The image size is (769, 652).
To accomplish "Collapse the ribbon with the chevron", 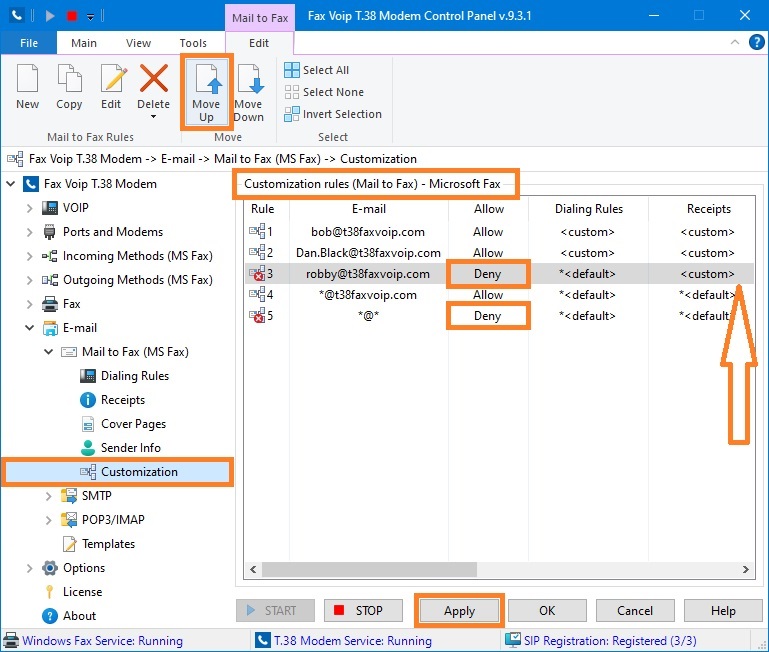I will [735, 42].
